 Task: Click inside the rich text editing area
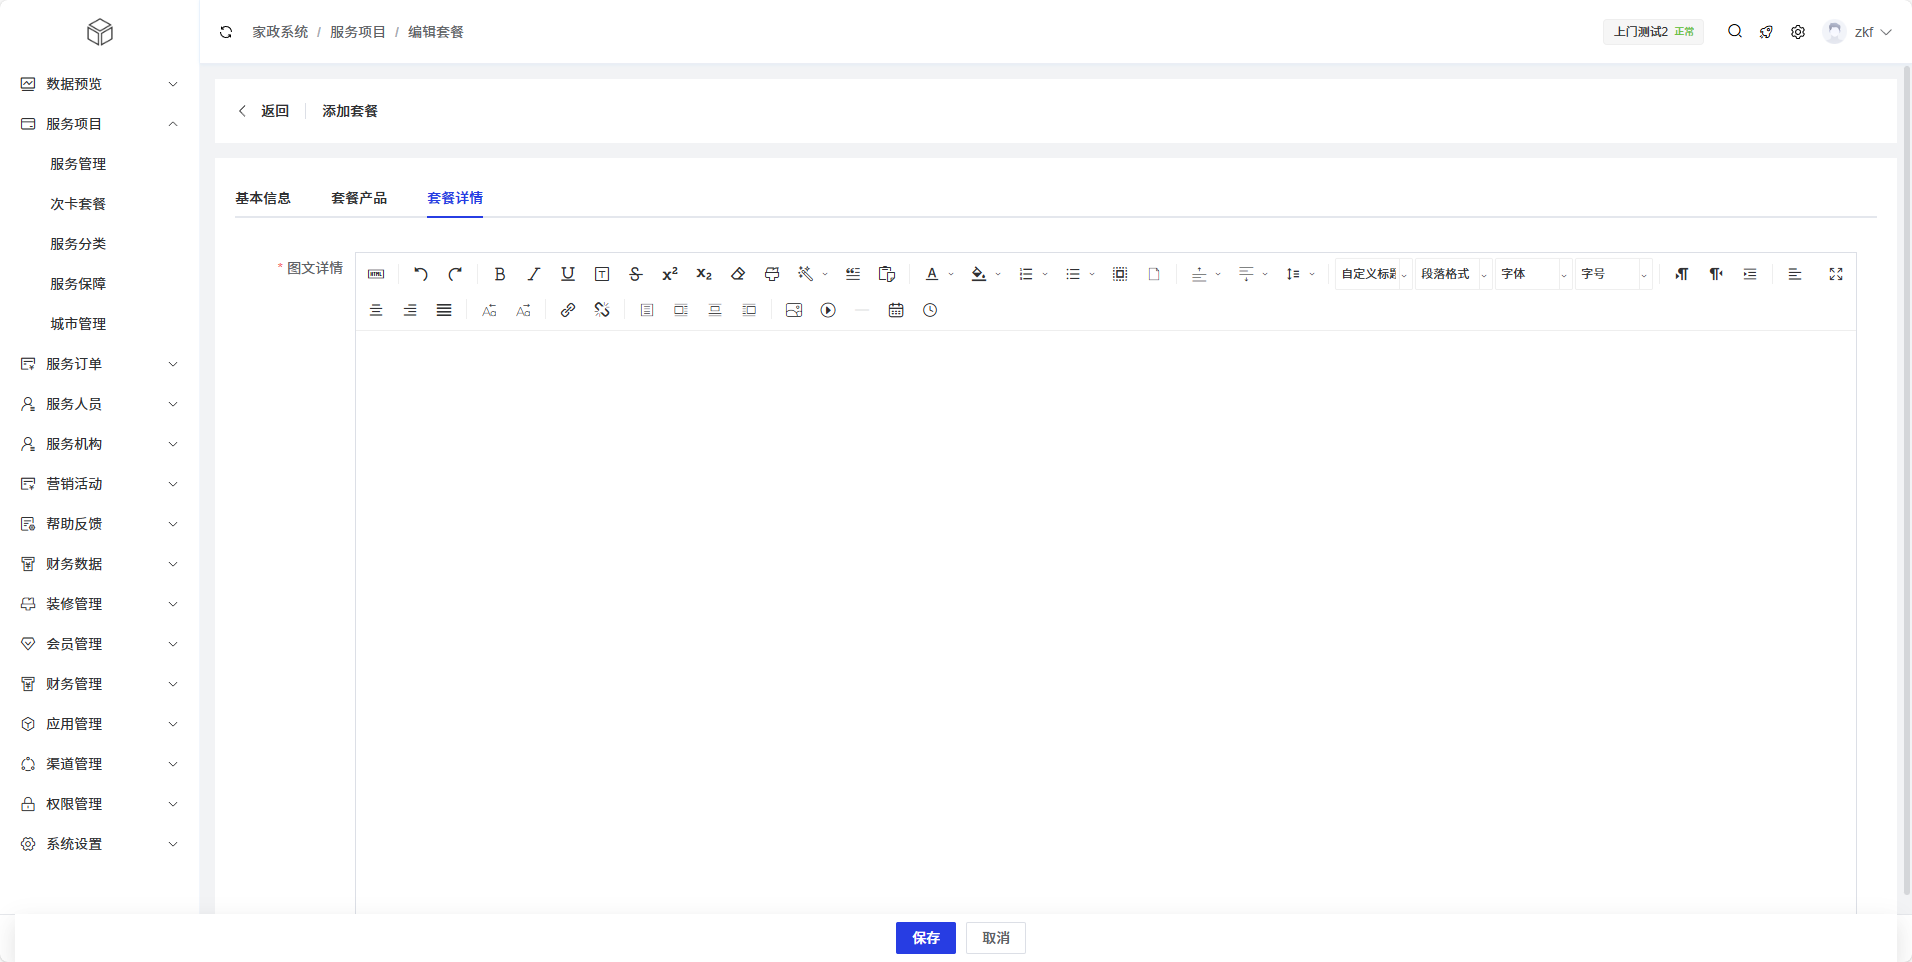(1106, 620)
